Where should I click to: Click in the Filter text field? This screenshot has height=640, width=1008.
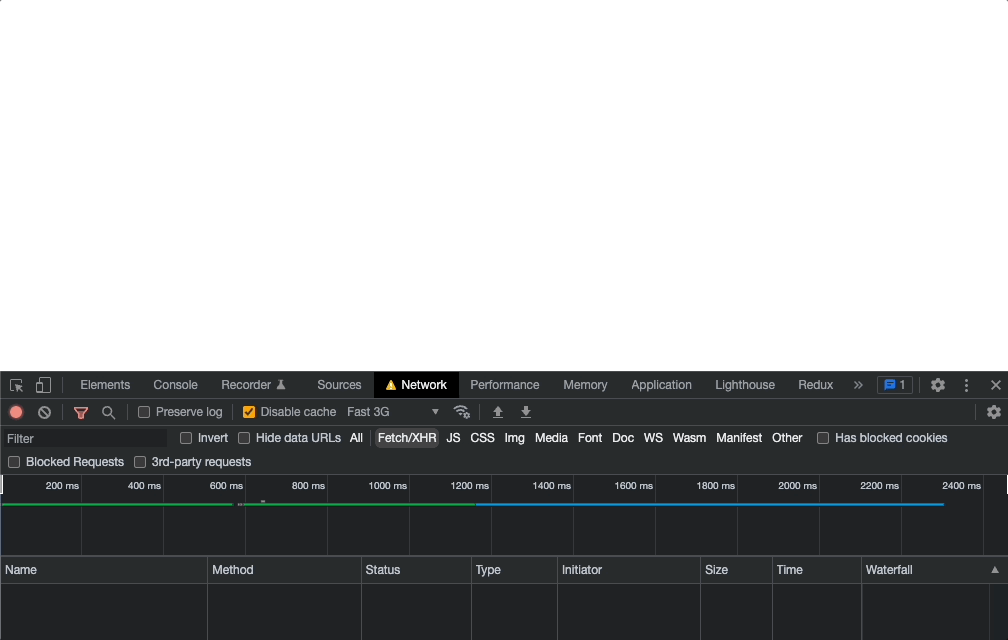point(85,439)
